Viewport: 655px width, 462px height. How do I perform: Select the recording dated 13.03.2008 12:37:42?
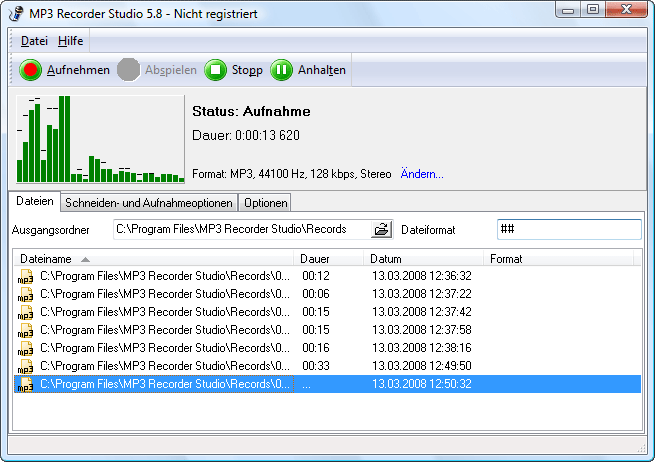point(328,312)
